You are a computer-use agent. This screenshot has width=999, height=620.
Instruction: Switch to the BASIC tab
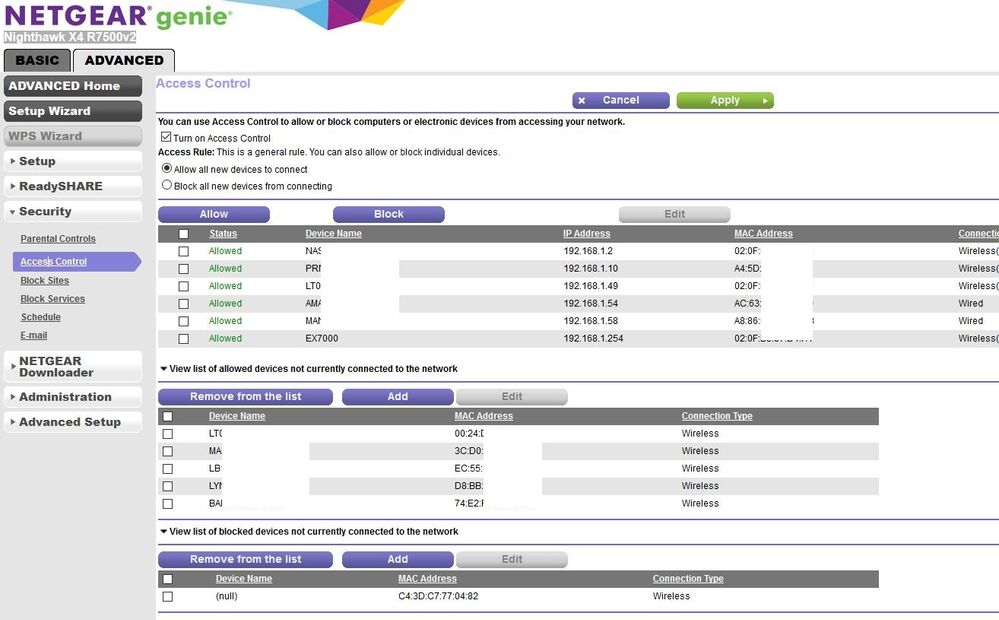37,60
